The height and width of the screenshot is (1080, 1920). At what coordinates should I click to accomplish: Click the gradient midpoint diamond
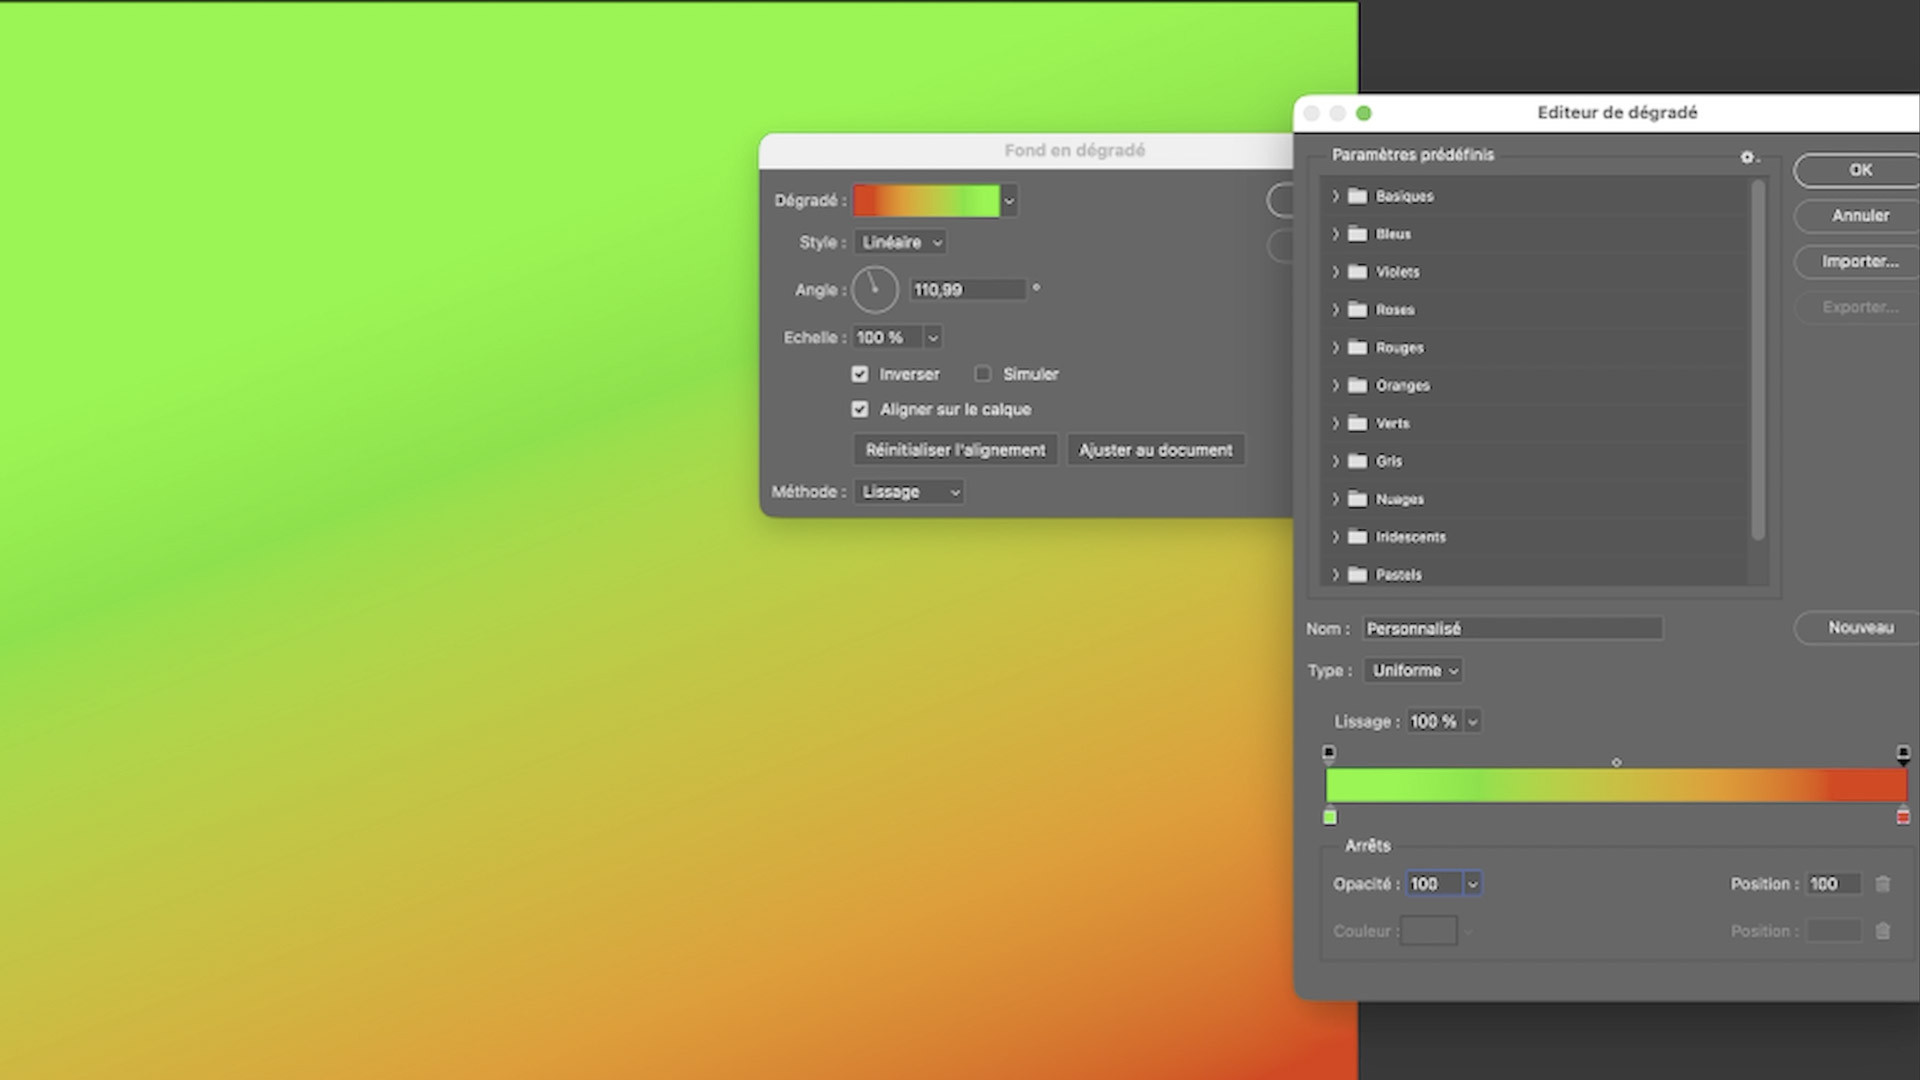(1616, 763)
